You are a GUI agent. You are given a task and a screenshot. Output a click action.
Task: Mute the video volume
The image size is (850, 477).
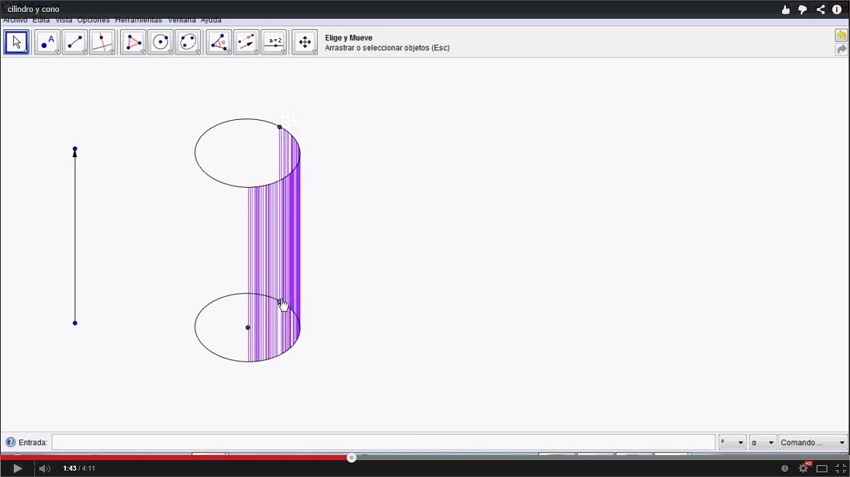coord(44,468)
